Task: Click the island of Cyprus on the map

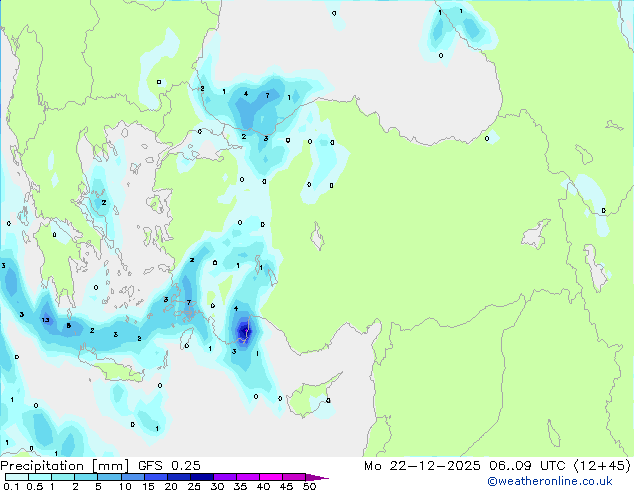Action: point(311,398)
